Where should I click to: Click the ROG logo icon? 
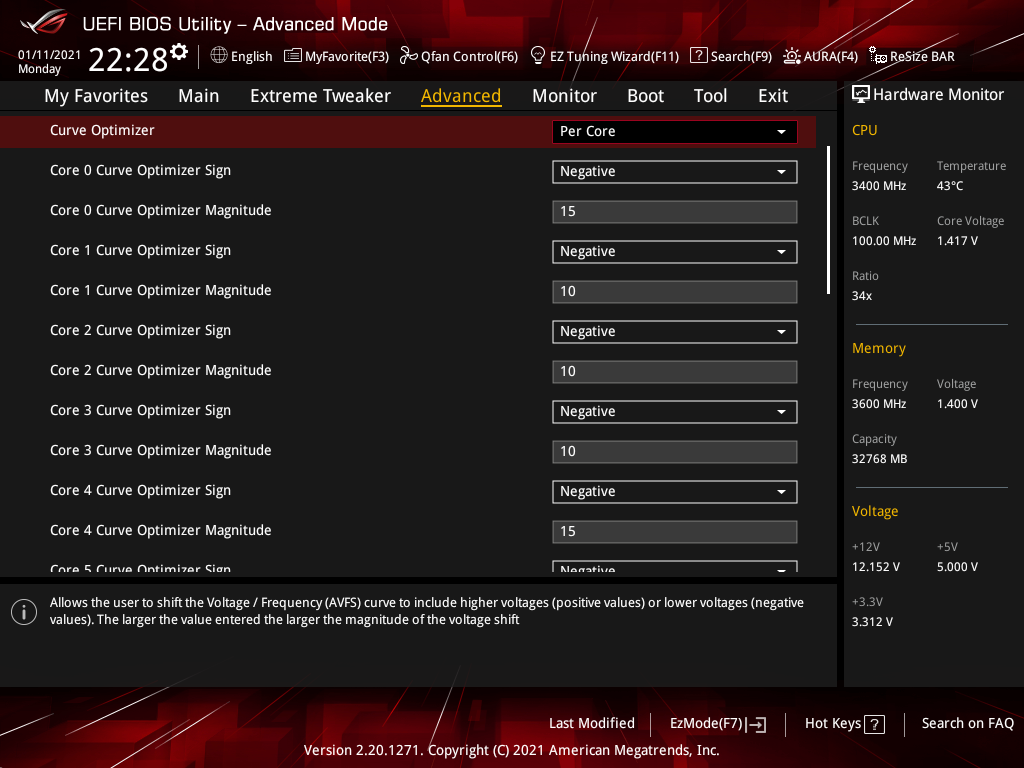(x=43, y=22)
